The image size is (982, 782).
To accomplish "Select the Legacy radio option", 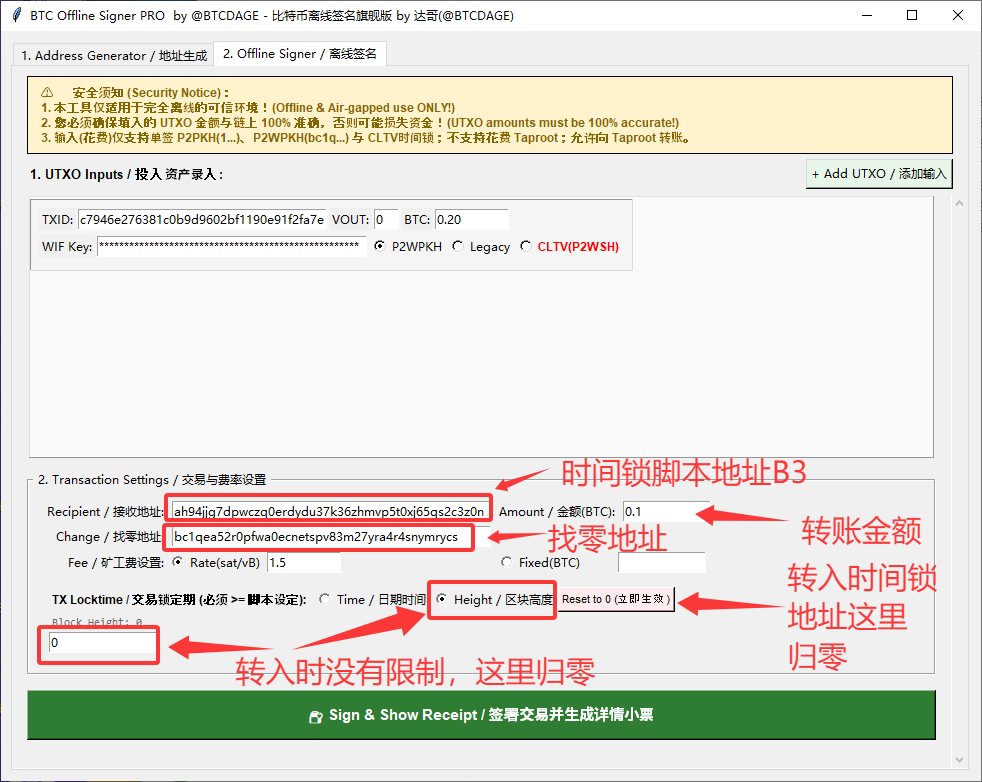I will pyautogui.click(x=457, y=246).
